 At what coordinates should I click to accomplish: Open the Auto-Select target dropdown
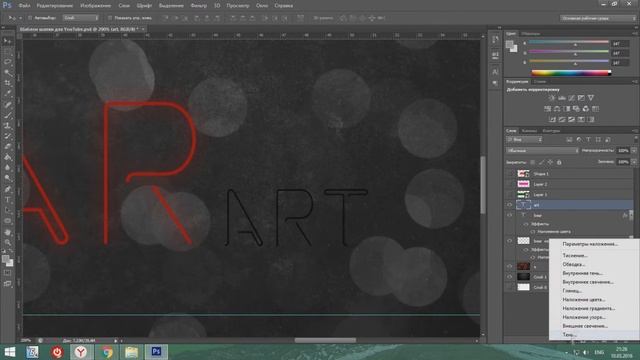coord(80,18)
